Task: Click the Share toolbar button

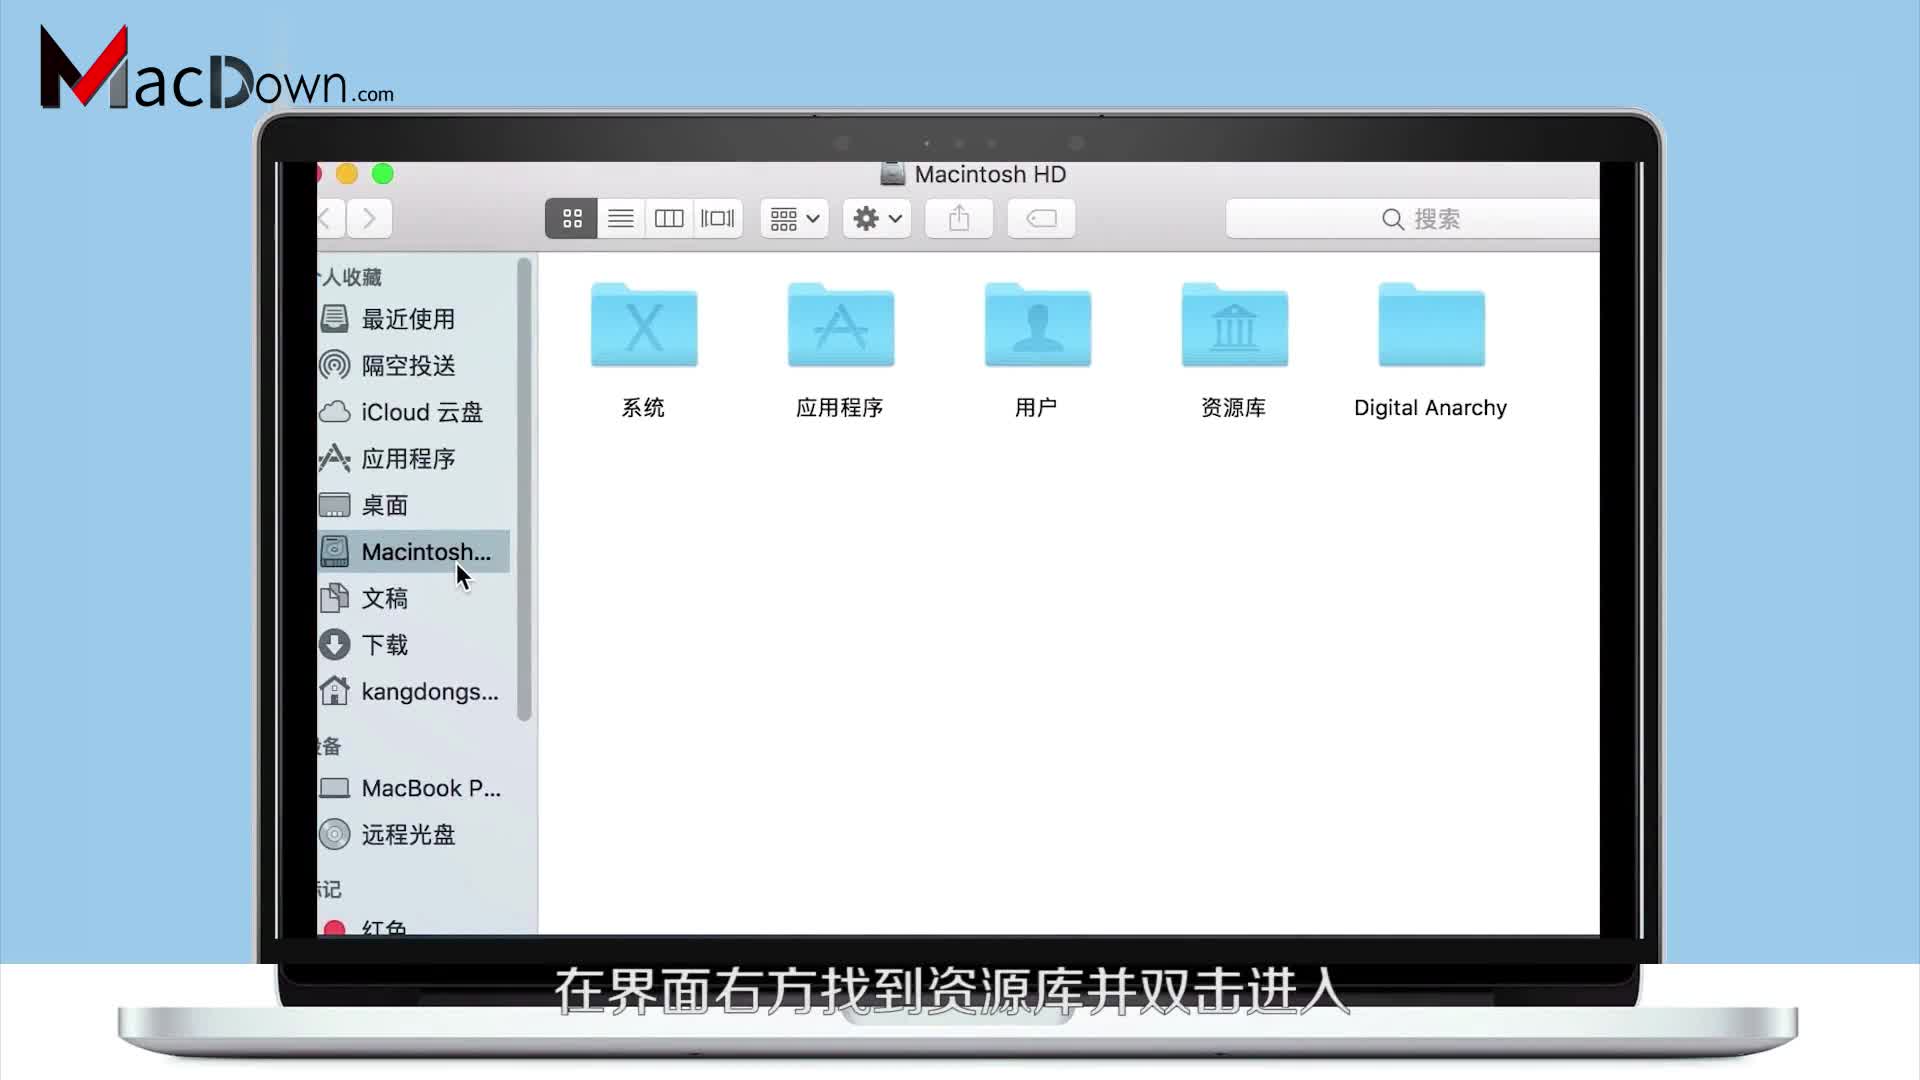Action: (x=958, y=218)
